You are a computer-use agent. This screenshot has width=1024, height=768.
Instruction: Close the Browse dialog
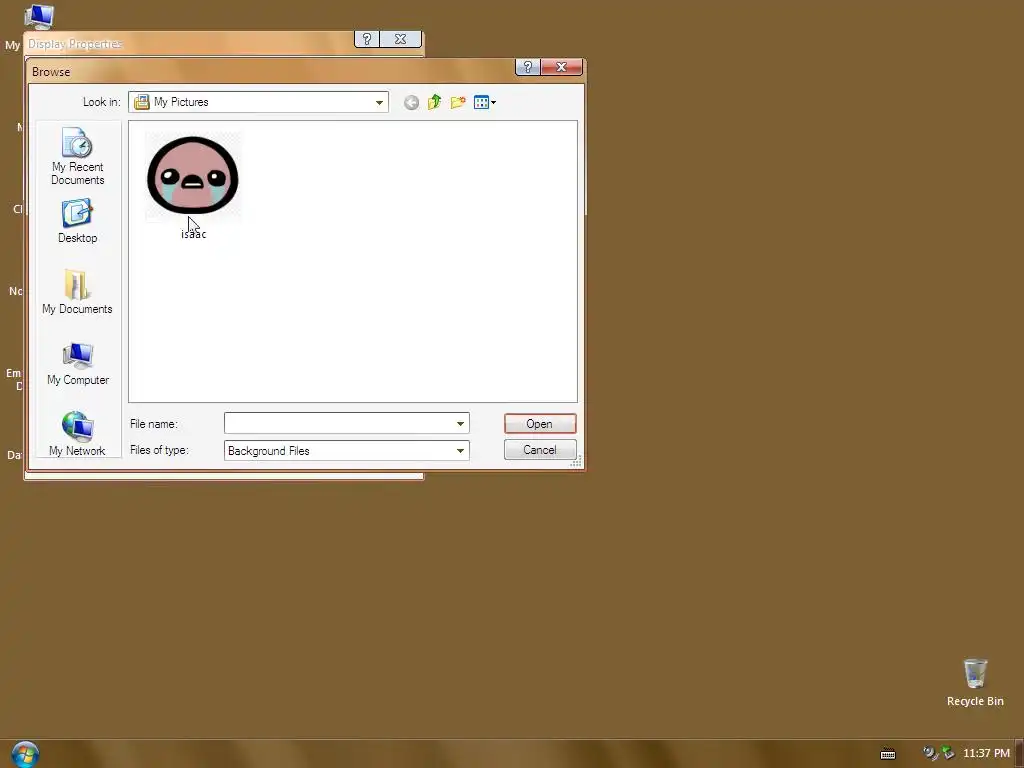561,67
